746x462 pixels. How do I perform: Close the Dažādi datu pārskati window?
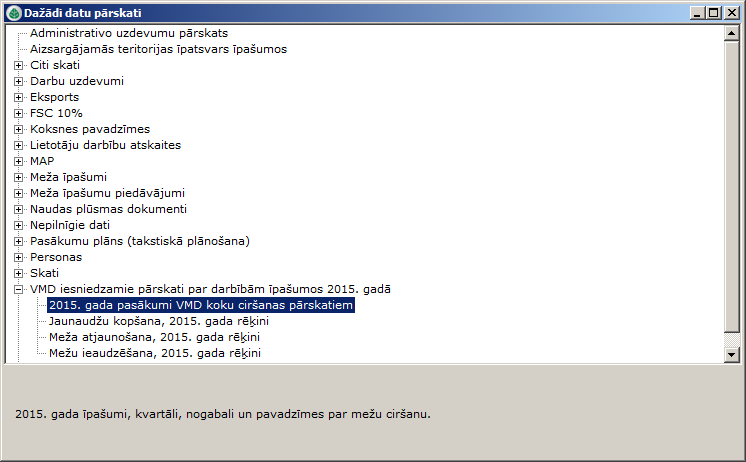732,12
